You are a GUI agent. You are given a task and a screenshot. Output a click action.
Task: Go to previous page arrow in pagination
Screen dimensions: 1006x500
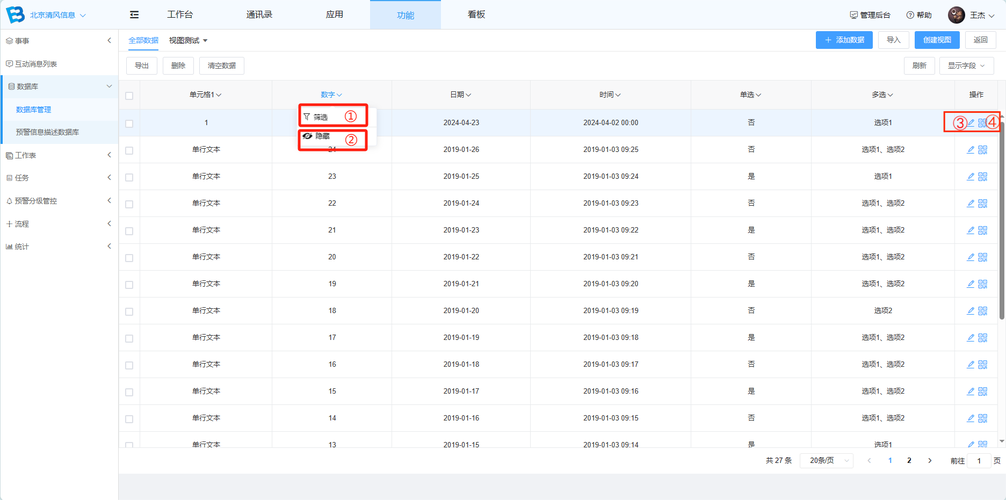(x=869, y=461)
